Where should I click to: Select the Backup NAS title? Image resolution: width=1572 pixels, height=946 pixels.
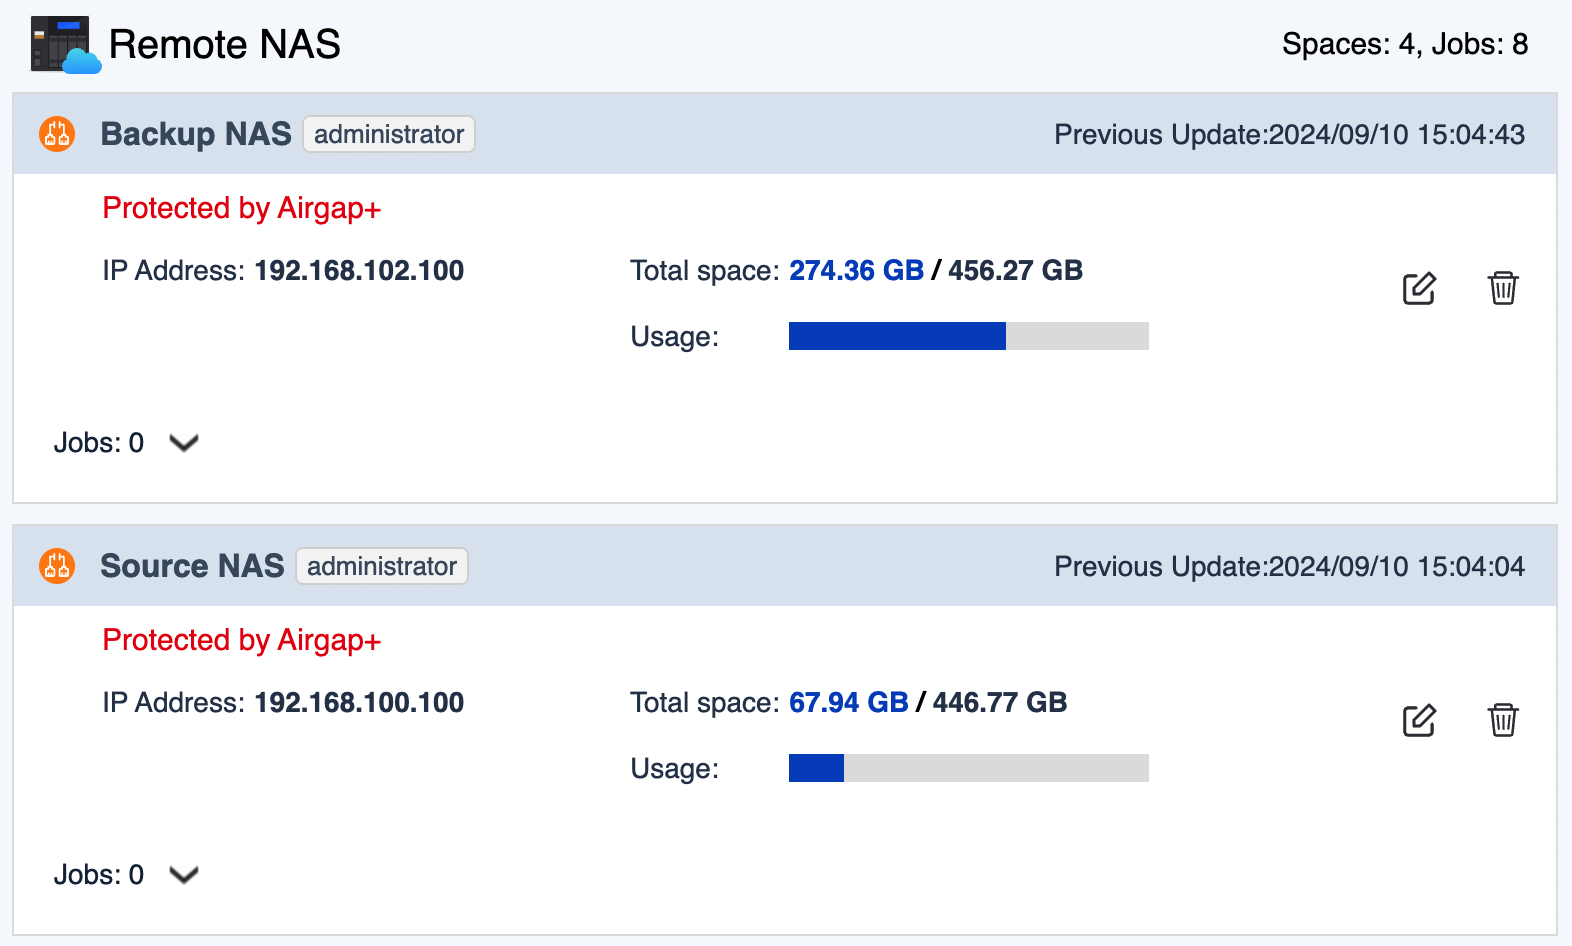click(196, 134)
